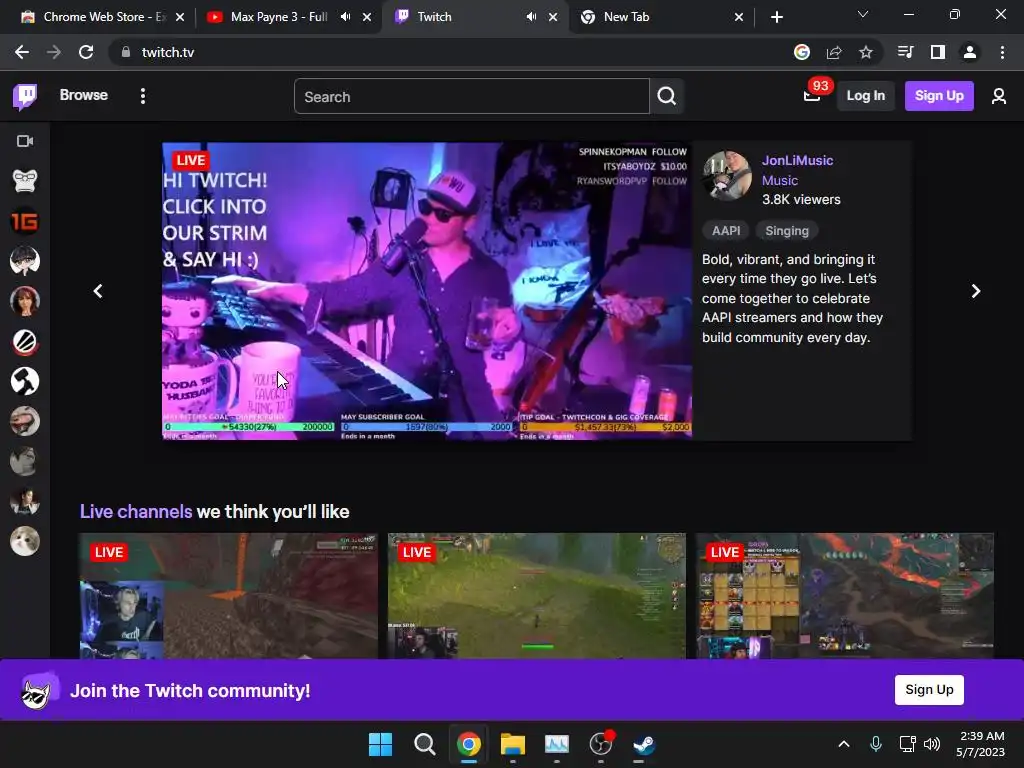This screenshot has height=768, width=1024.
Task: Open the third live channel thumbnail
Action: [x=845, y=596]
